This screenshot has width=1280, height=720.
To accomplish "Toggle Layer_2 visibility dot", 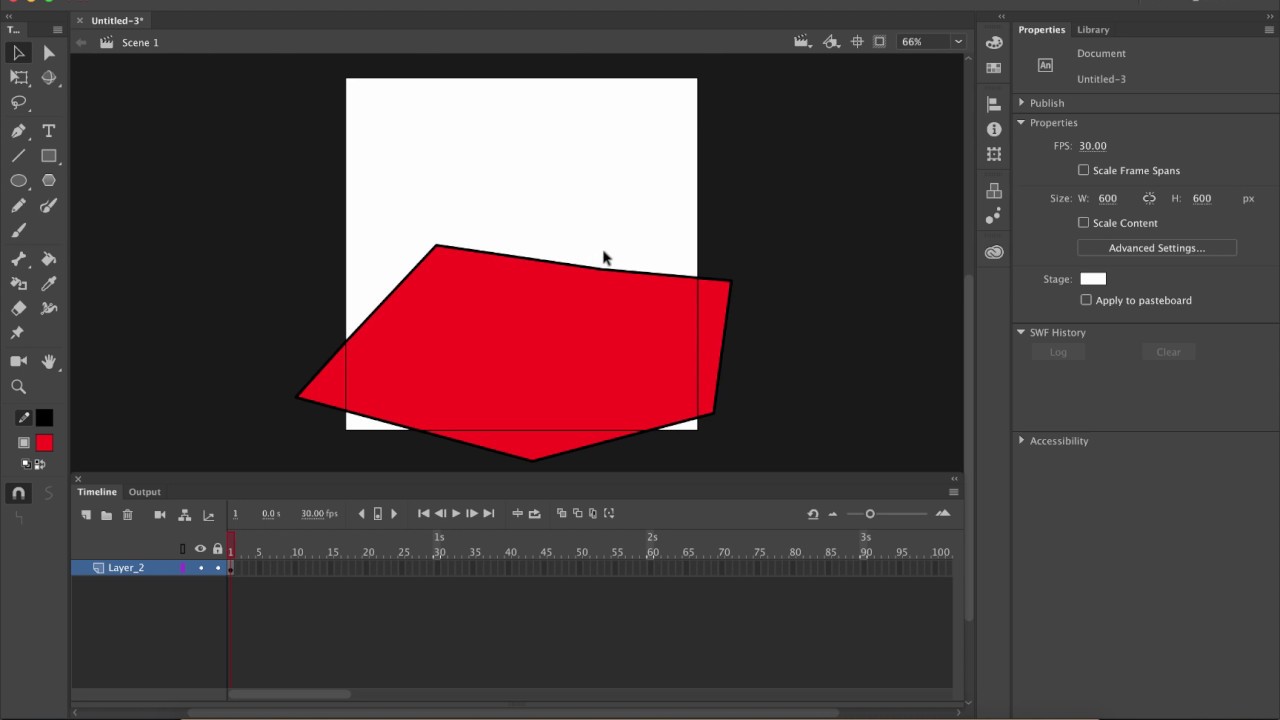I will pos(201,568).
